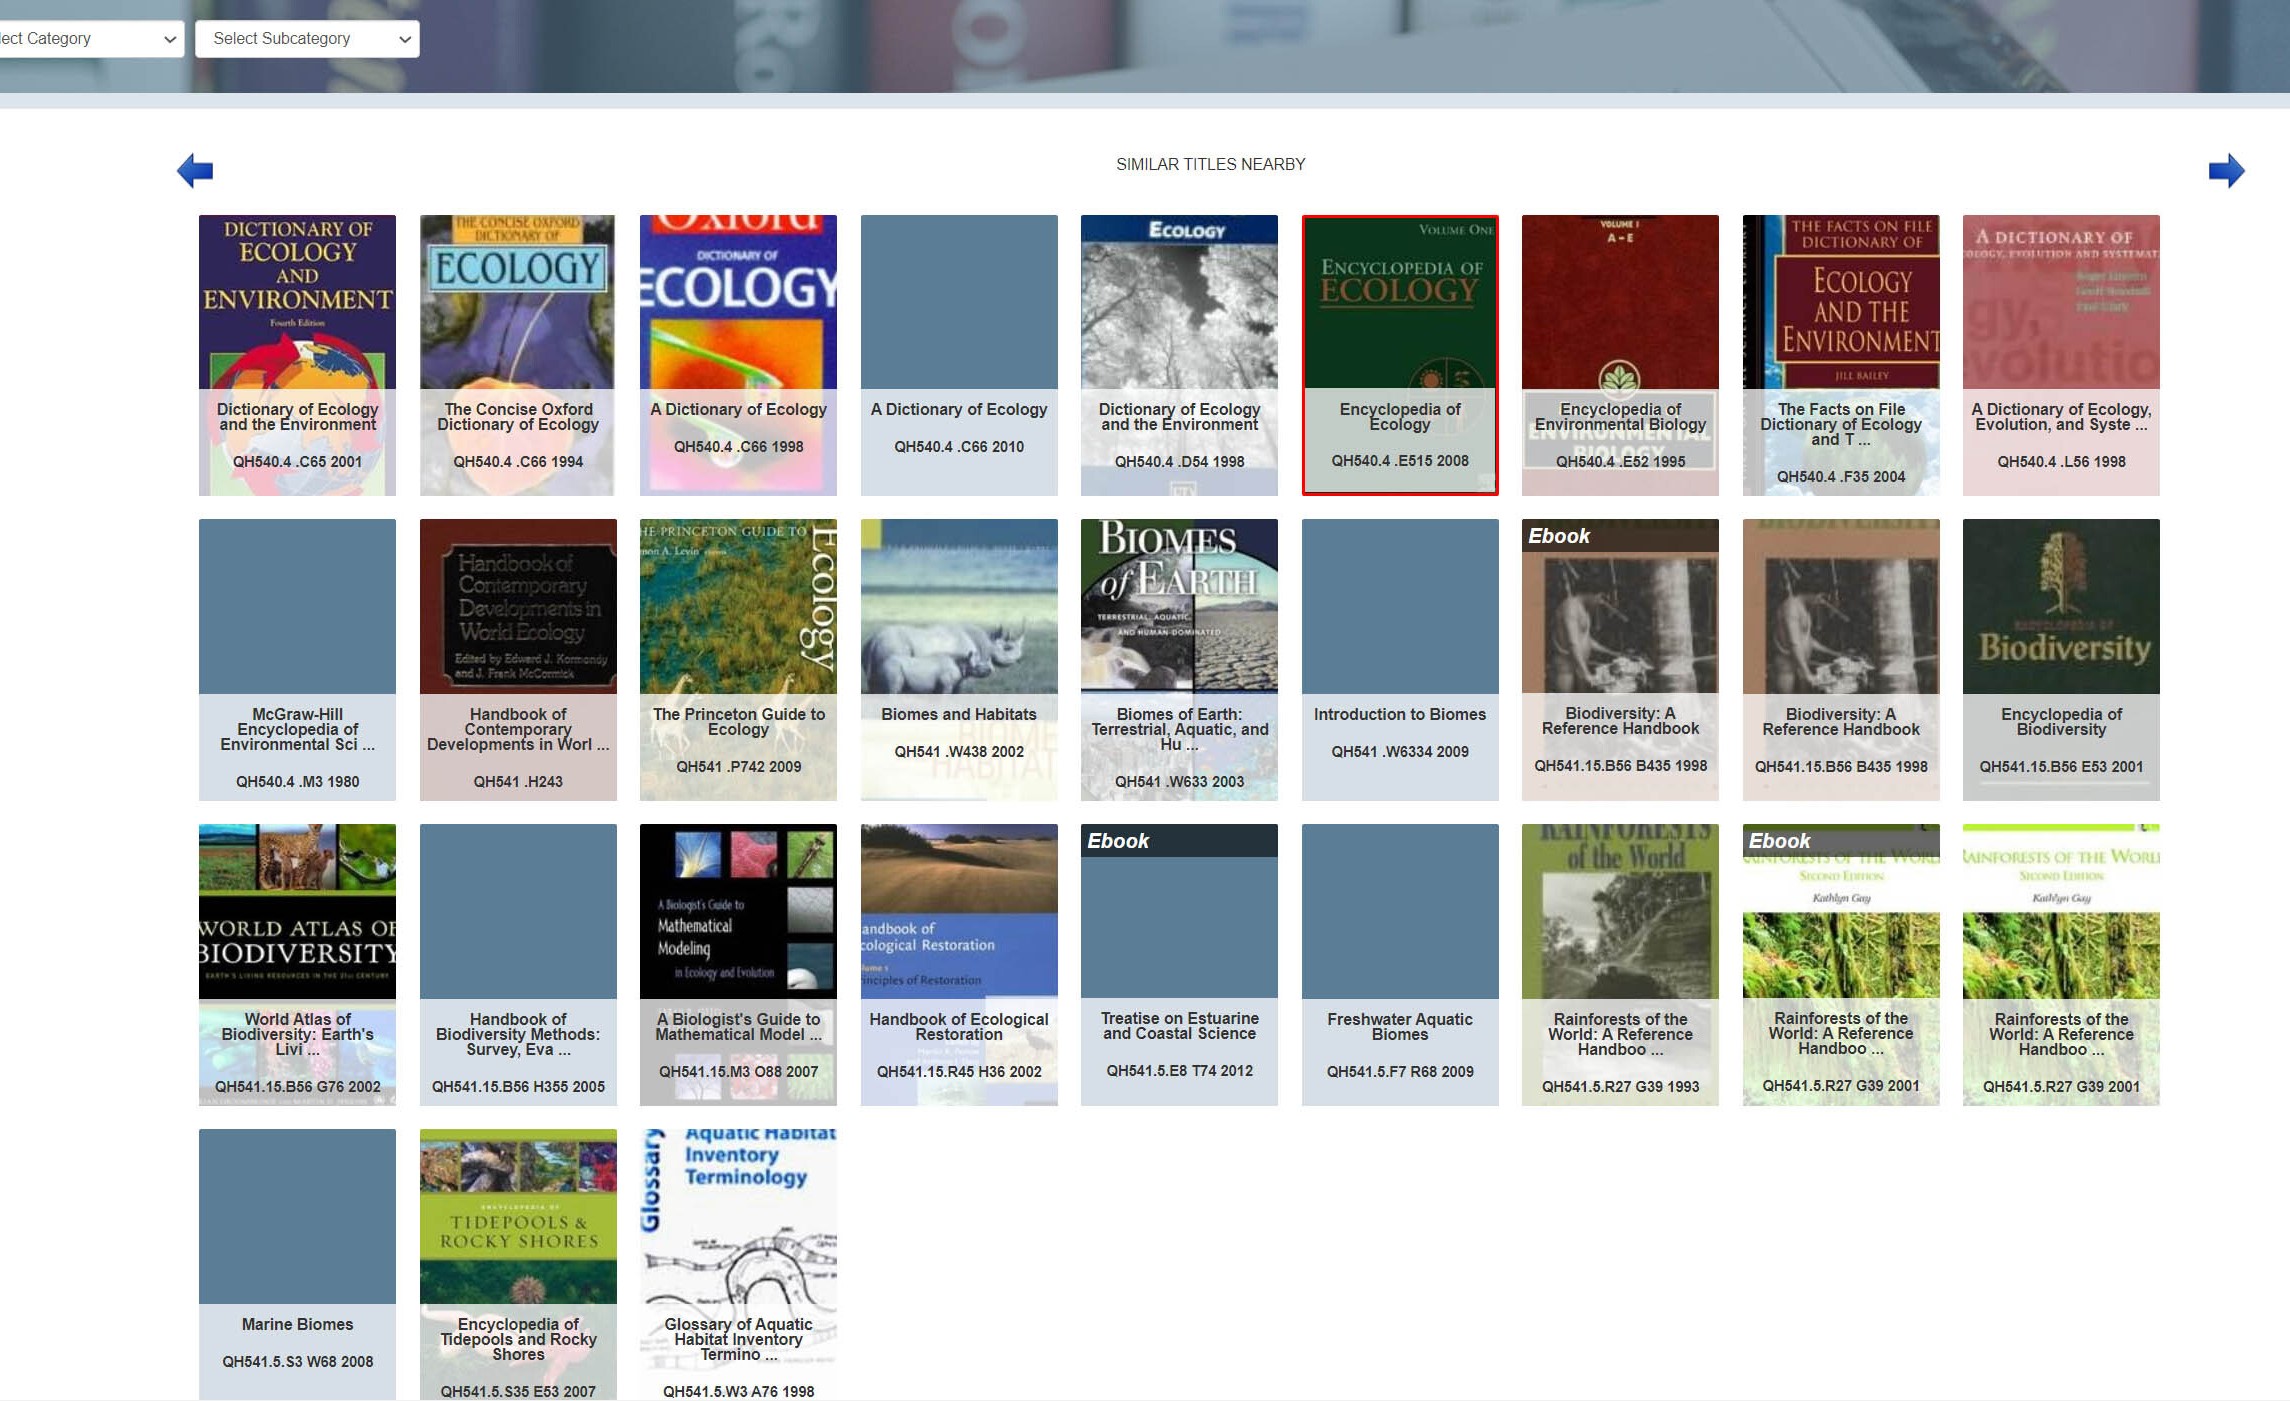Click title 'Encyclopedia of Ecology'
The height and width of the screenshot is (1401, 2290).
(x=1400, y=416)
